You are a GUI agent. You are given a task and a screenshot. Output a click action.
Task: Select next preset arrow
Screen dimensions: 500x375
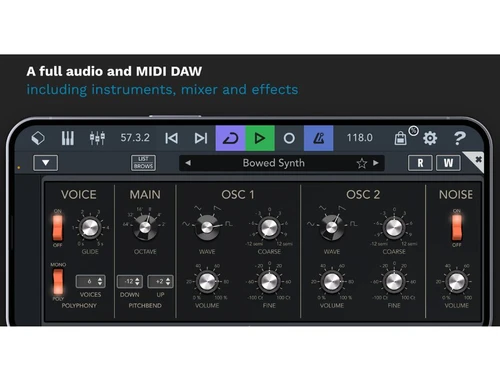coord(376,163)
